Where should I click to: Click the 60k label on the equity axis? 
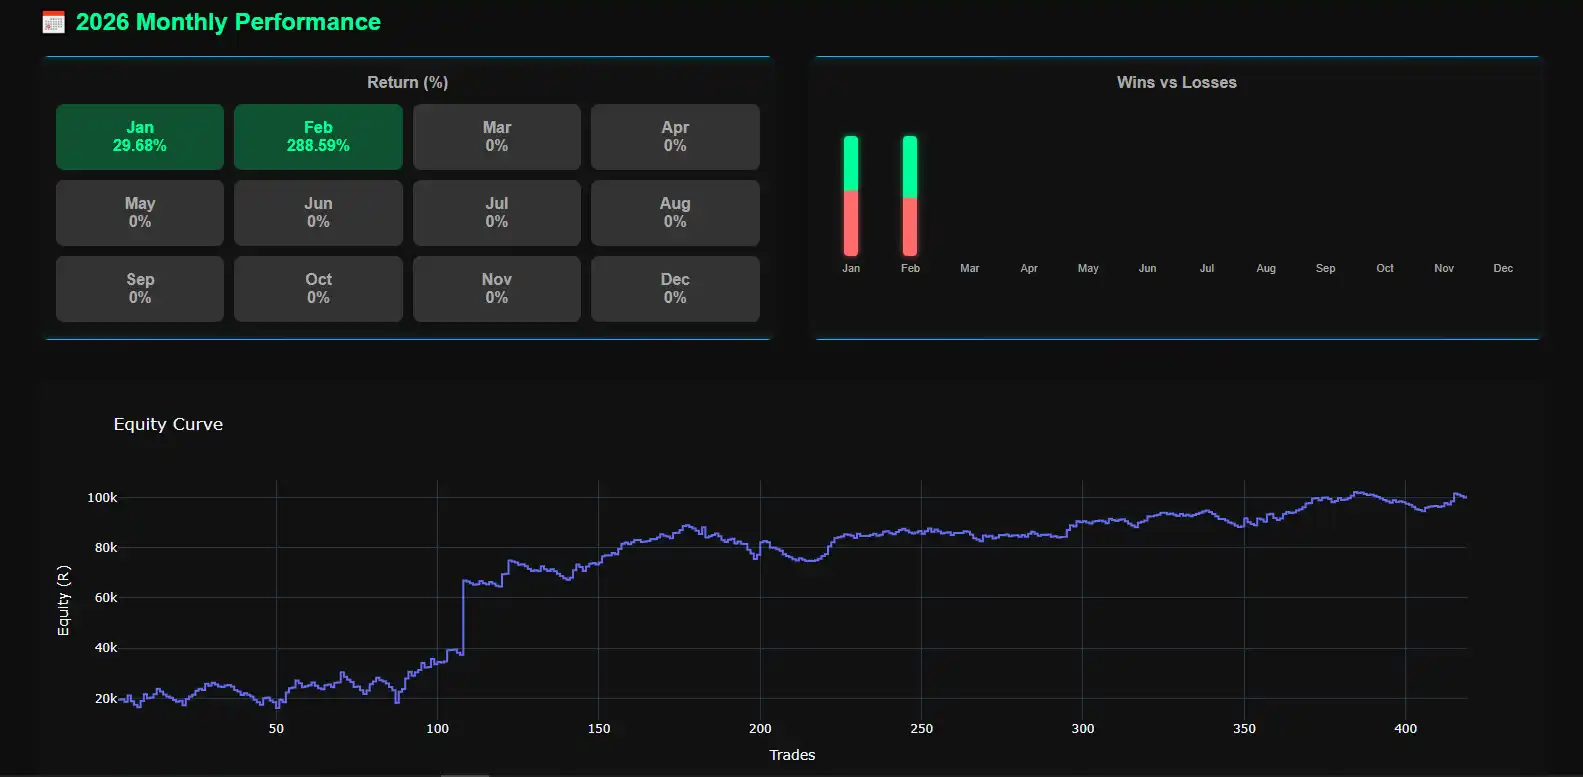[106, 597]
